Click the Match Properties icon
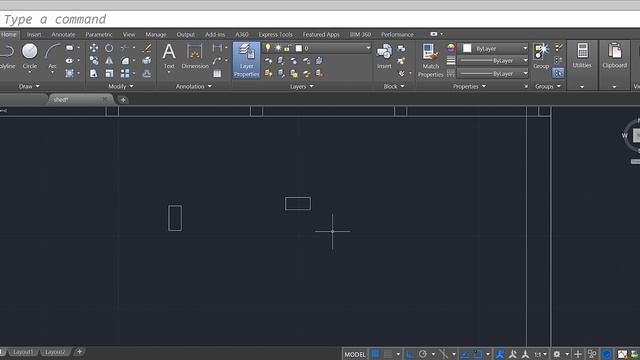This screenshot has width=640, height=360. 431,60
